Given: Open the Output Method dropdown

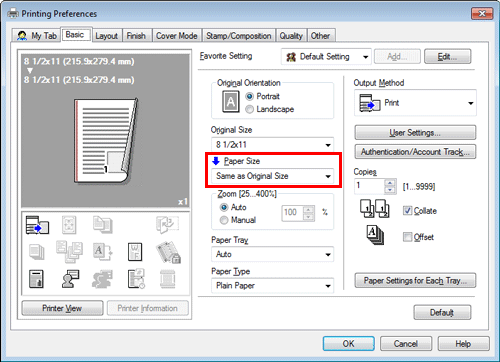Looking at the screenshot, I should (415, 103).
